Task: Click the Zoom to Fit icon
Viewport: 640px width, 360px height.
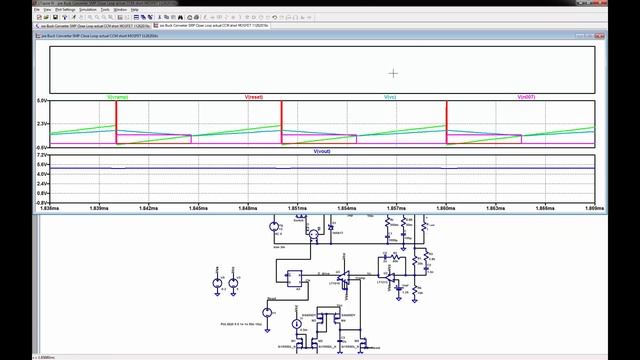Action: [111, 17]
